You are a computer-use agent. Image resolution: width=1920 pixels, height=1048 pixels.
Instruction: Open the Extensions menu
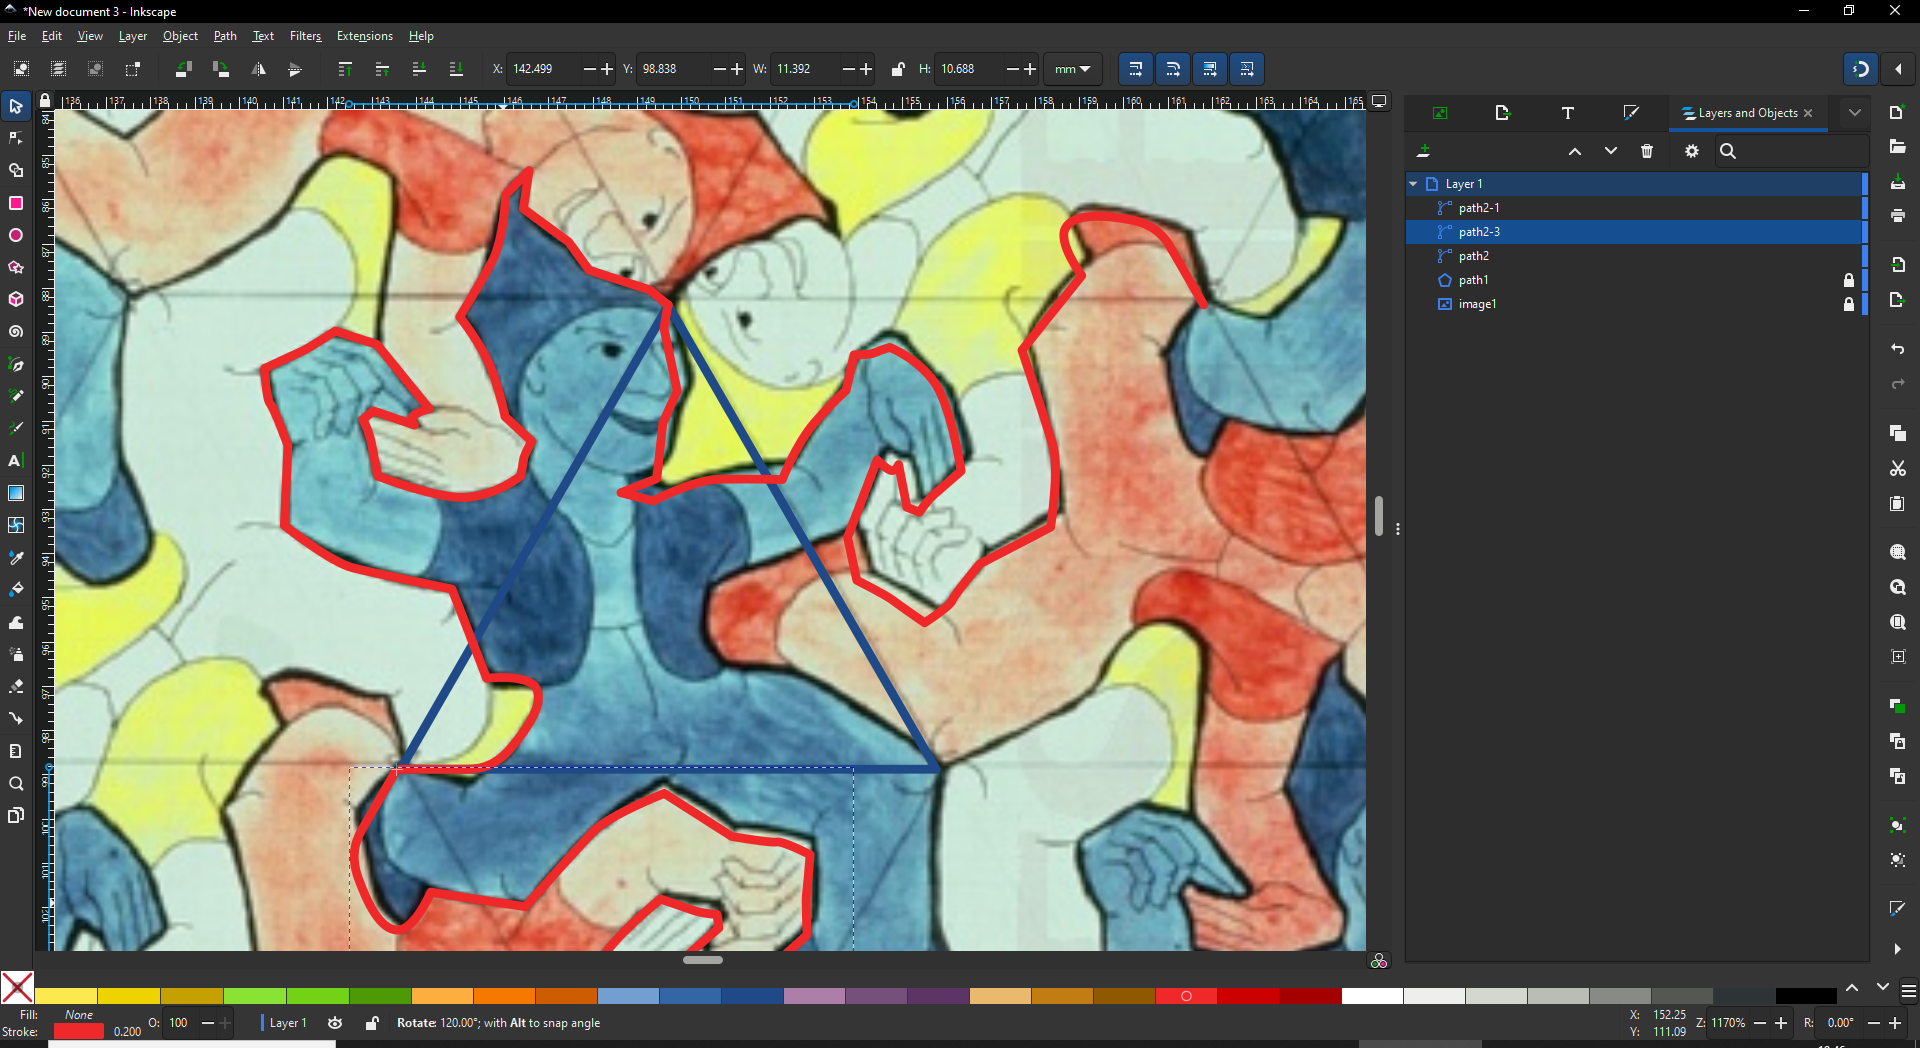pos(364,36)
